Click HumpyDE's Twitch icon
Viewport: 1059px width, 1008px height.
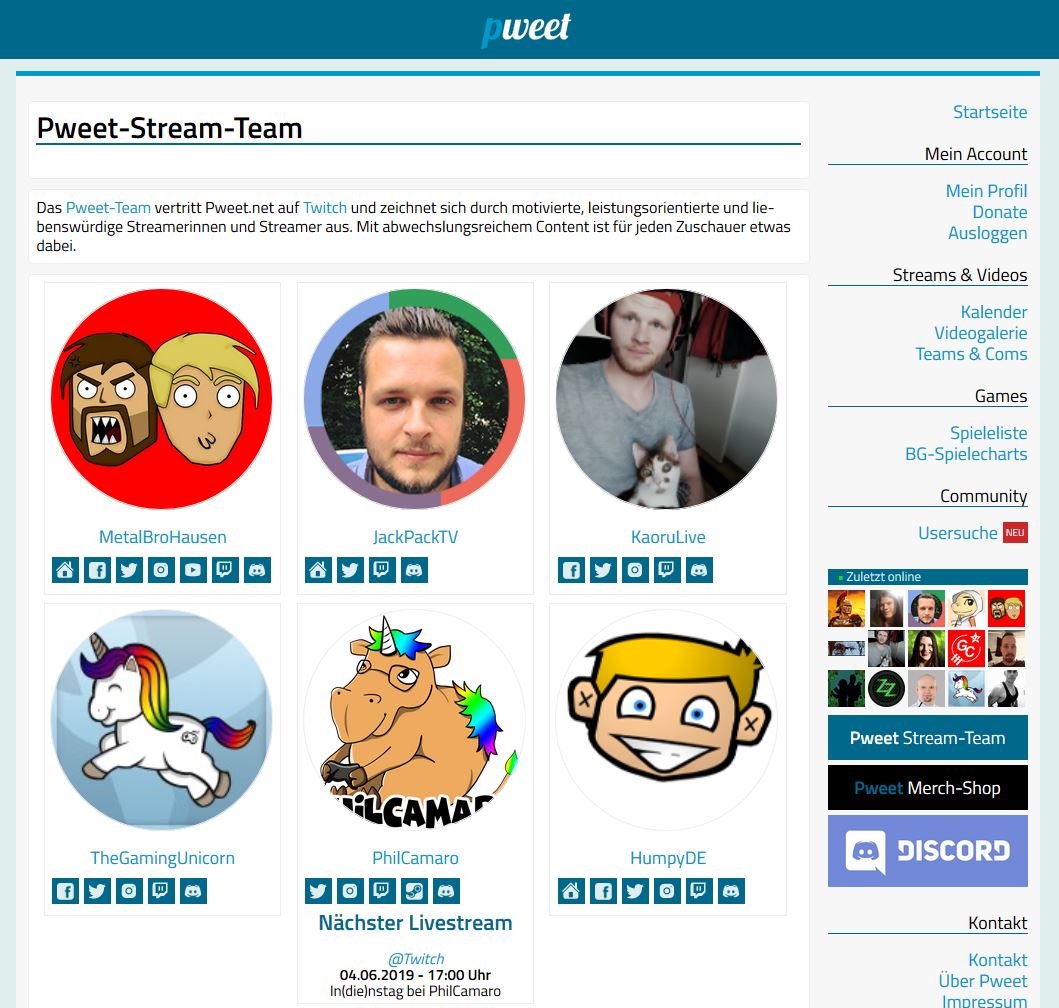pos(699,890)
